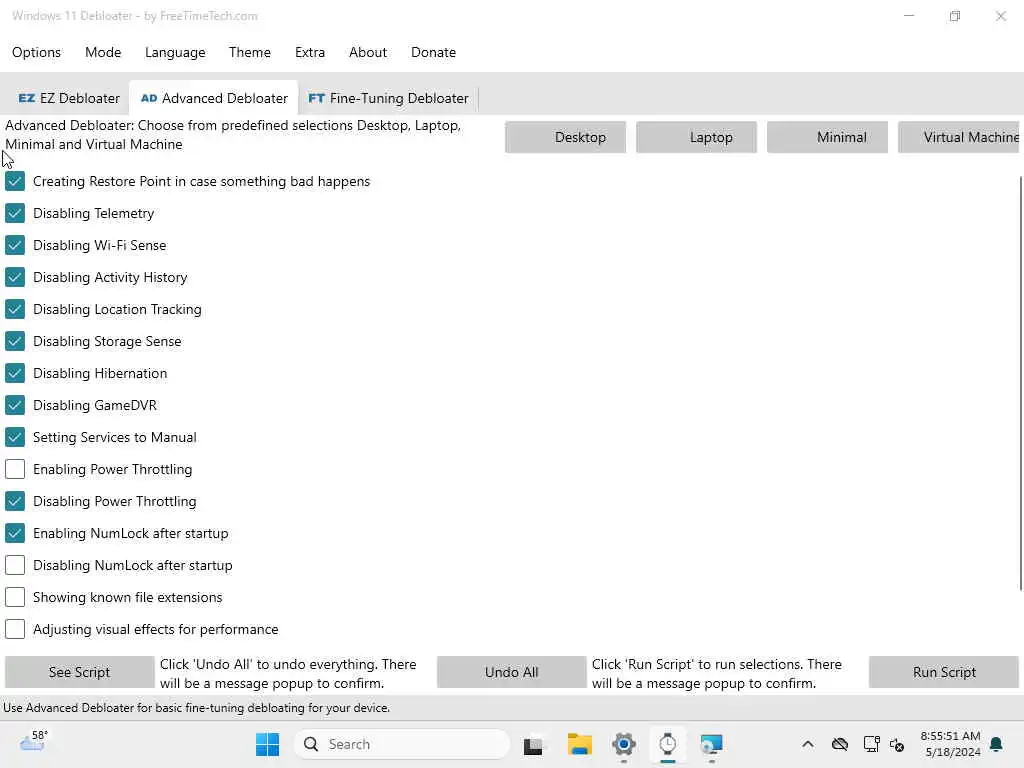The image size is (1024, 768).
Task: Launch File Explorer from the taskbar
Action: [x=579, y=744]
